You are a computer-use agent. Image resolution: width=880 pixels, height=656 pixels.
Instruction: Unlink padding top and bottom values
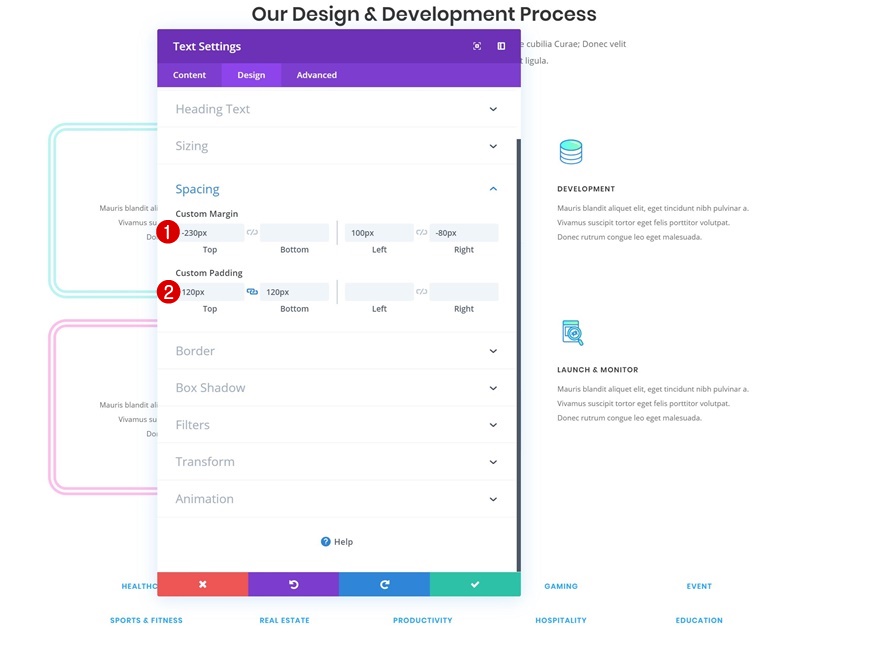click(252, 292)
